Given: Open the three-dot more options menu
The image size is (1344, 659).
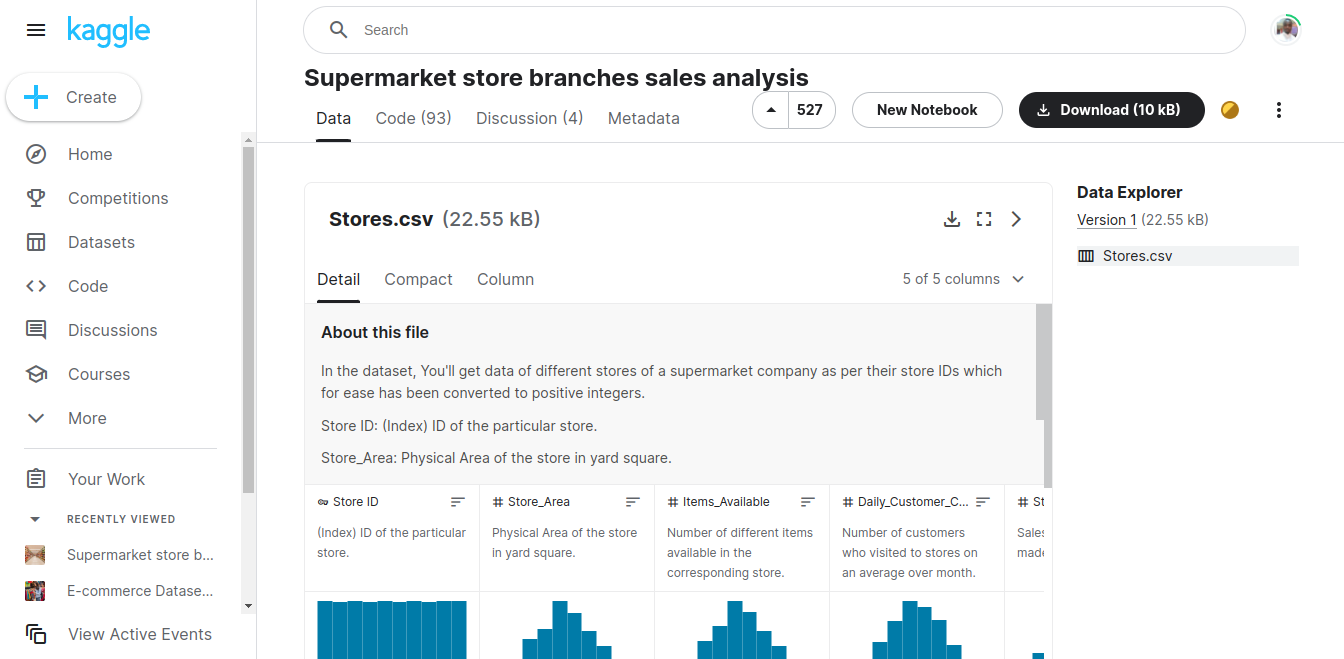Looking at the screenshot, I should pos(1279,110).
